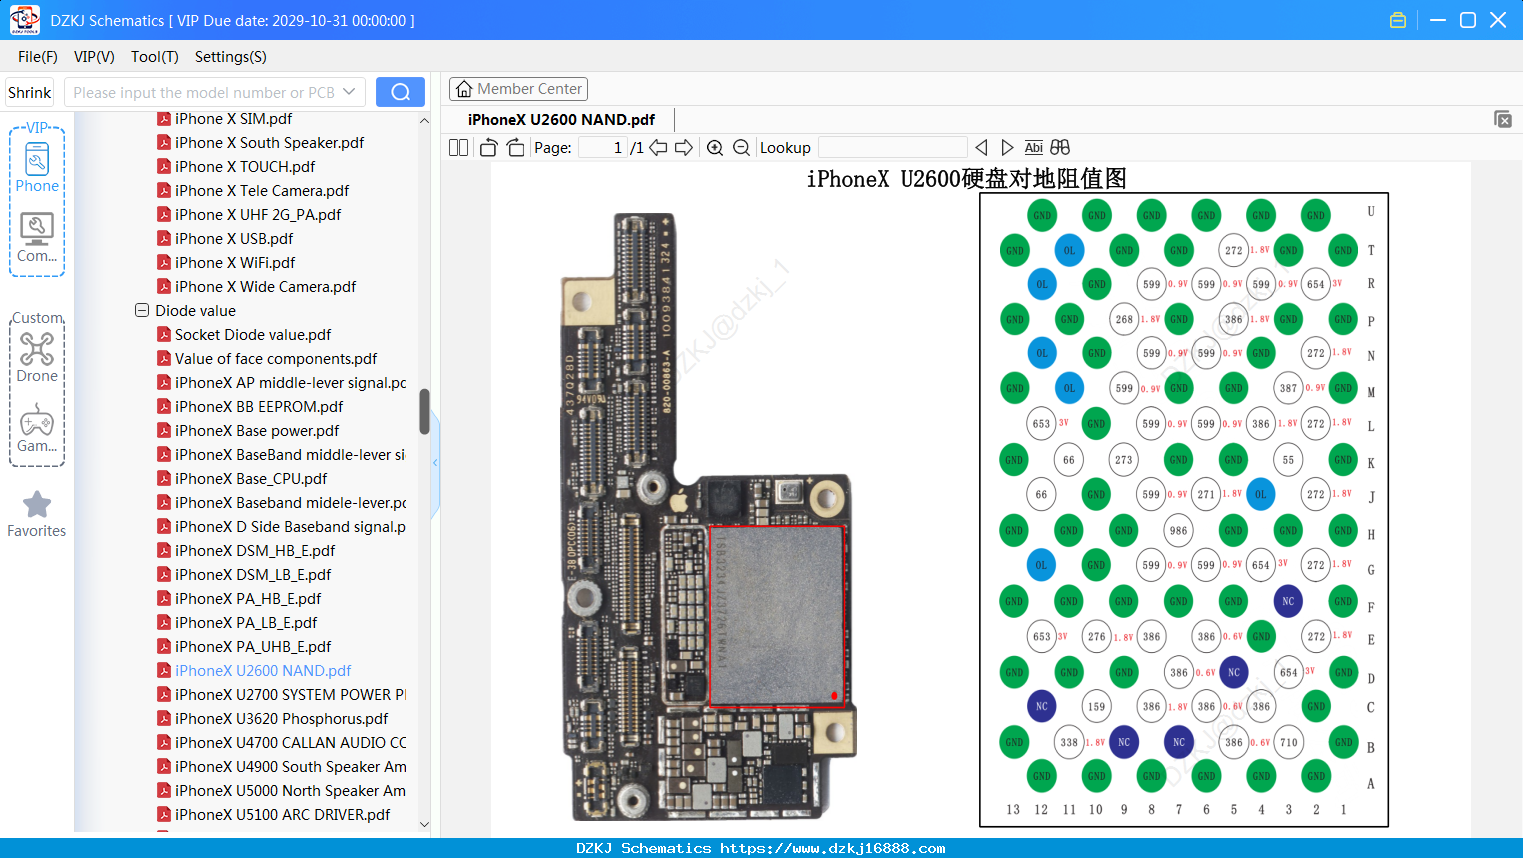The image size is (1523, 858).
Task: Click PDF icon beside iPhoneX U2600 NAND.pdf
Action: 164,671
